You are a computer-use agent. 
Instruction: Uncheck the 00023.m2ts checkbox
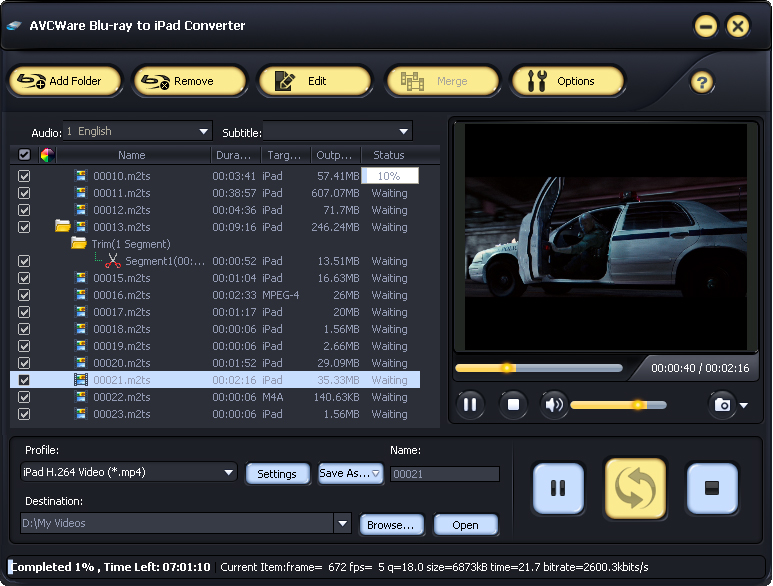(x=24, y=414)
